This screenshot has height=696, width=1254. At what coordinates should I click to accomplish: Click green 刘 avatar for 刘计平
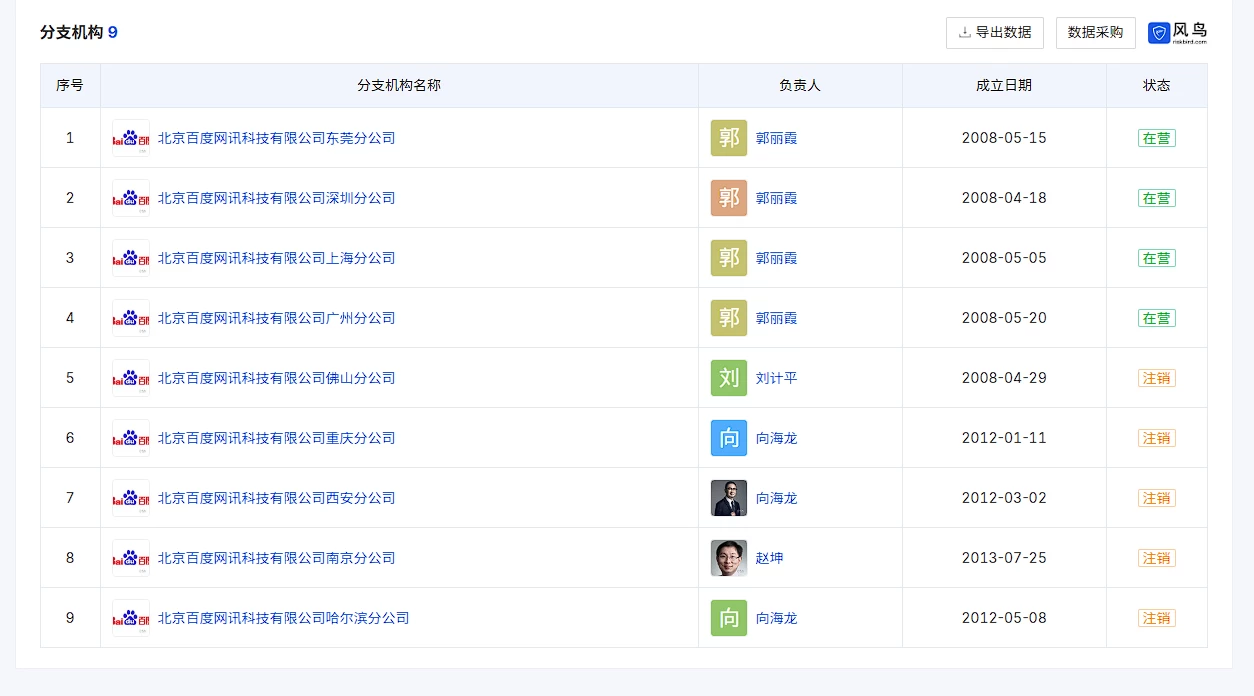point(729,378)
